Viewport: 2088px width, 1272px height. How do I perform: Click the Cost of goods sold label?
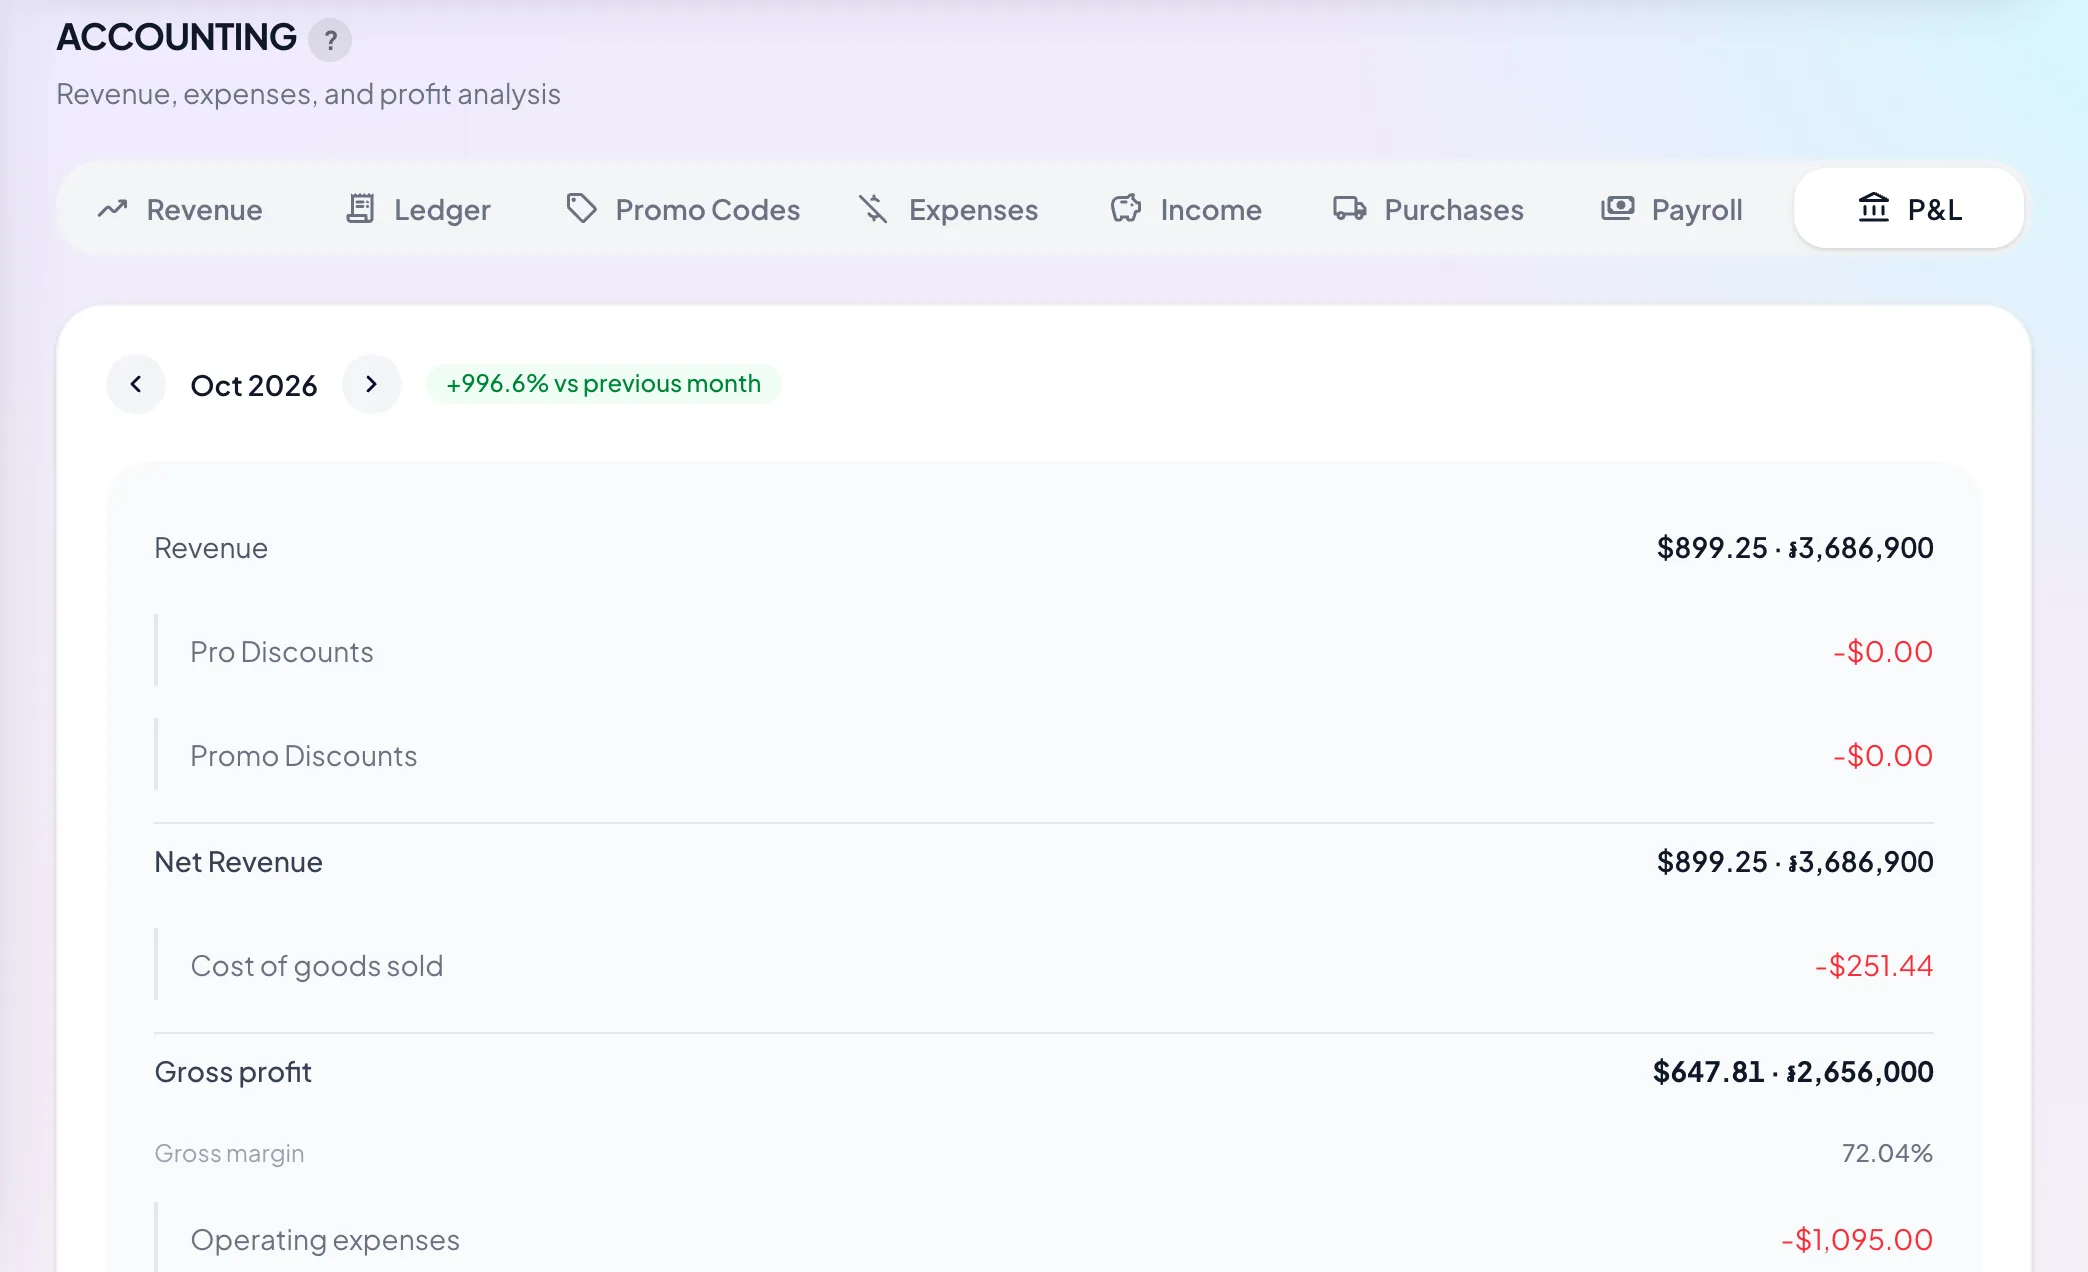pyautogui.click(x=317, y=966)
